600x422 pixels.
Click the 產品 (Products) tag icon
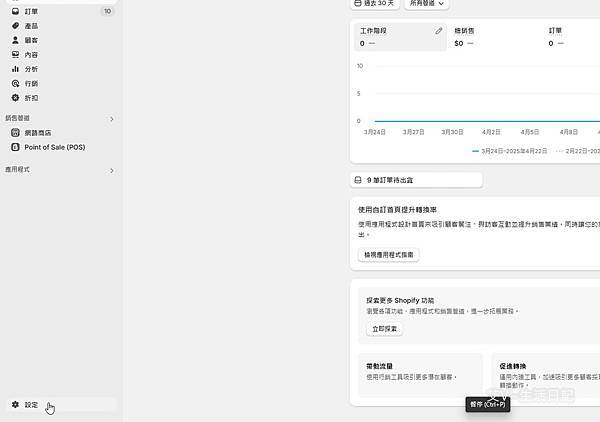click(x=15, y=26)
